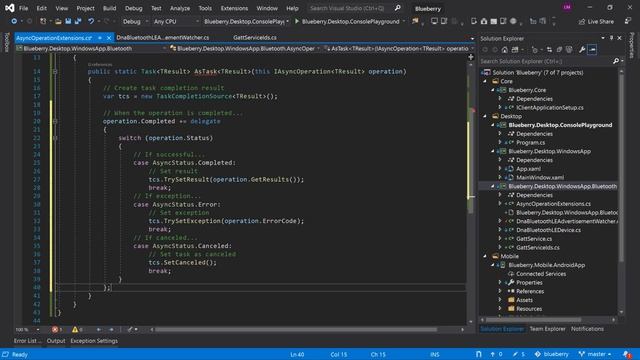
Task: Click the master branch in status bar
Action: pyautogui.click(x=595, y=354)
